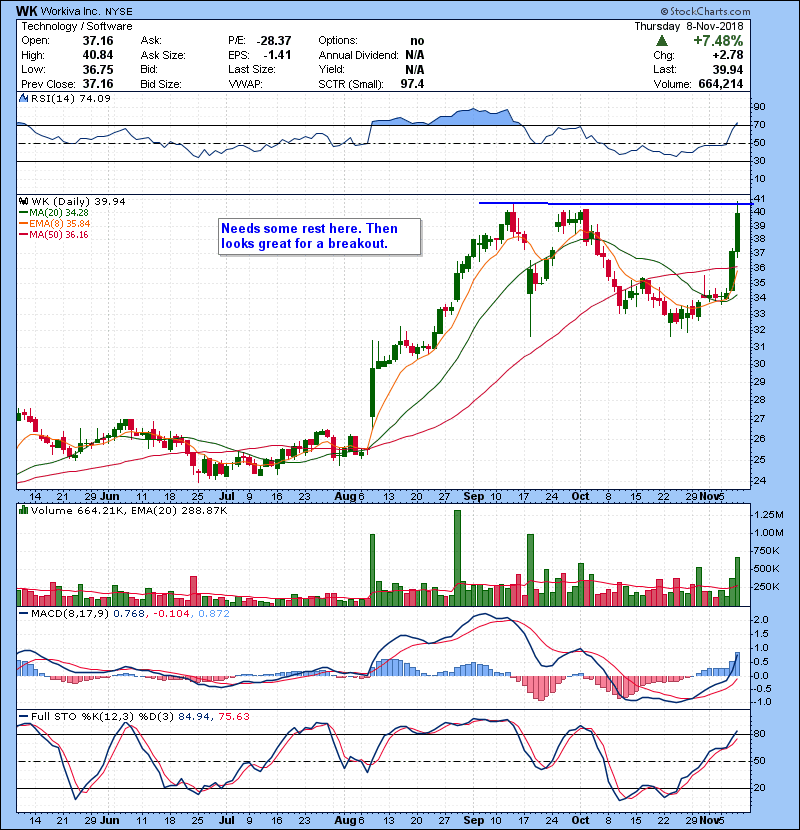The width and height of the screenshot is (800, 830).
Task: Click the latest green volume bar at far right
Action: 737,581
